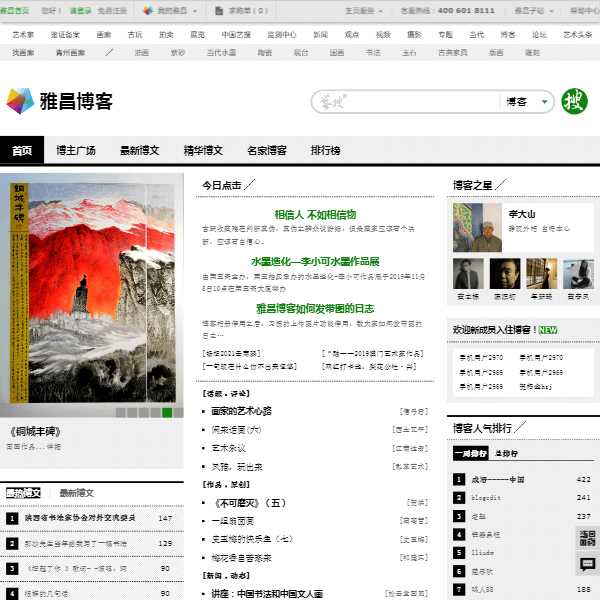The image size is (600, 600).
Task: Click the 雅昌首页 link
Action: click(x=15, y=11)
